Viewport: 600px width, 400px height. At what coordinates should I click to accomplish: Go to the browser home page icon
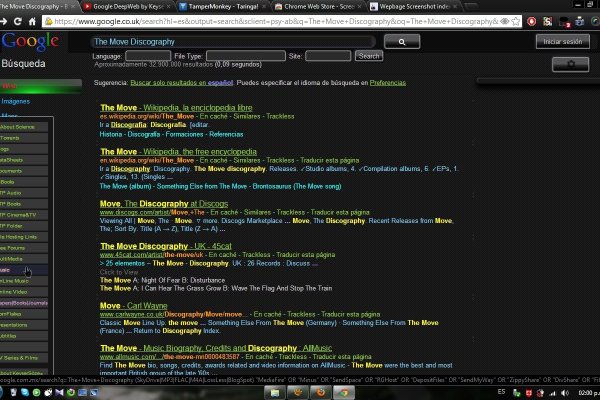(32, 21)
